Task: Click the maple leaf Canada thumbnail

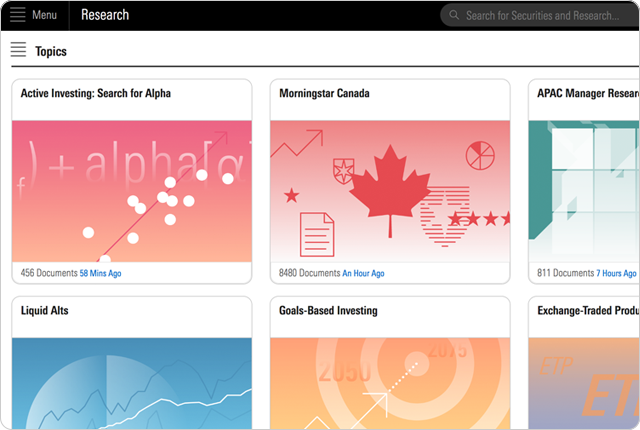Action: point(389,191)
